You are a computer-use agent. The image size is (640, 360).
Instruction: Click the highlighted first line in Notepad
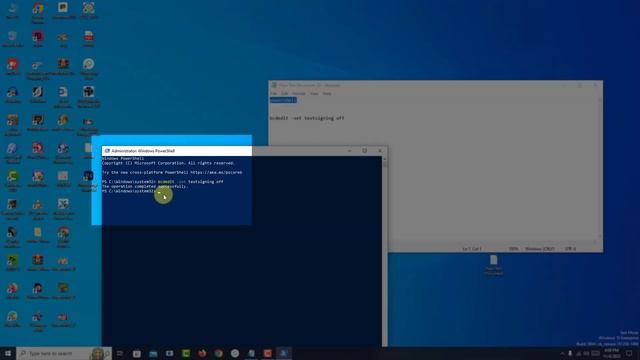pos(283,100)
